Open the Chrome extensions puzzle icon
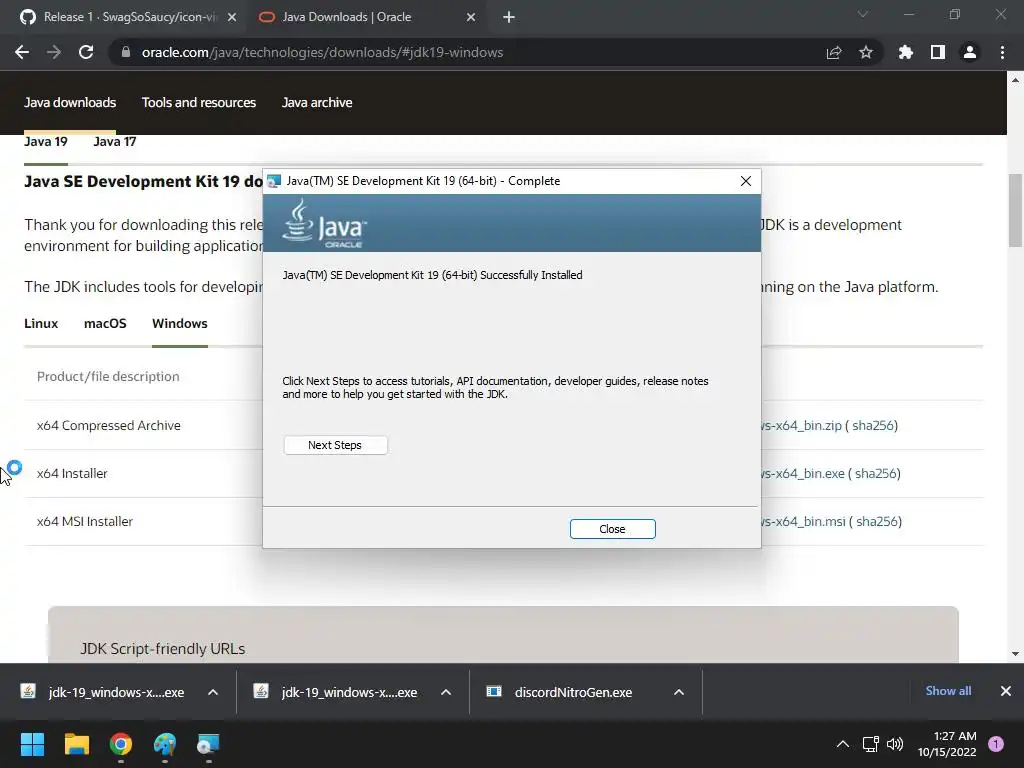Screen dimensions: 1024x768 [905, 52]
